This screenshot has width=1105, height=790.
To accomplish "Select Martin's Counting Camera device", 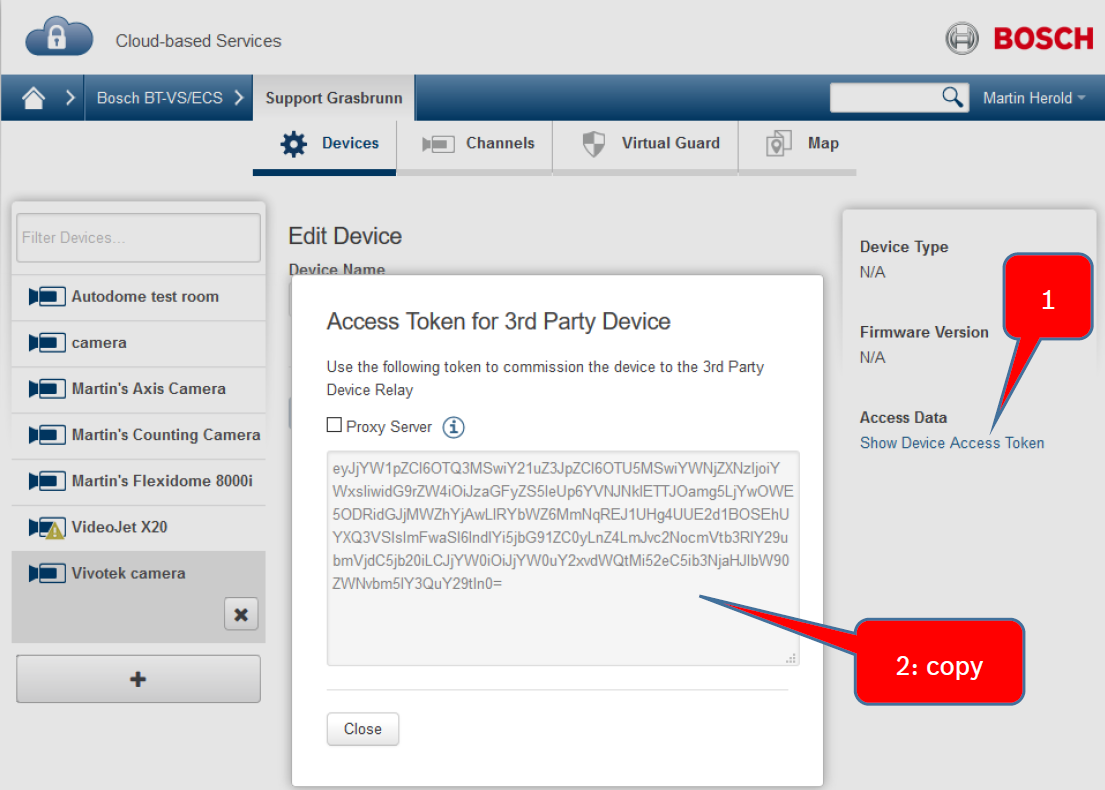I will pos(139,436).
